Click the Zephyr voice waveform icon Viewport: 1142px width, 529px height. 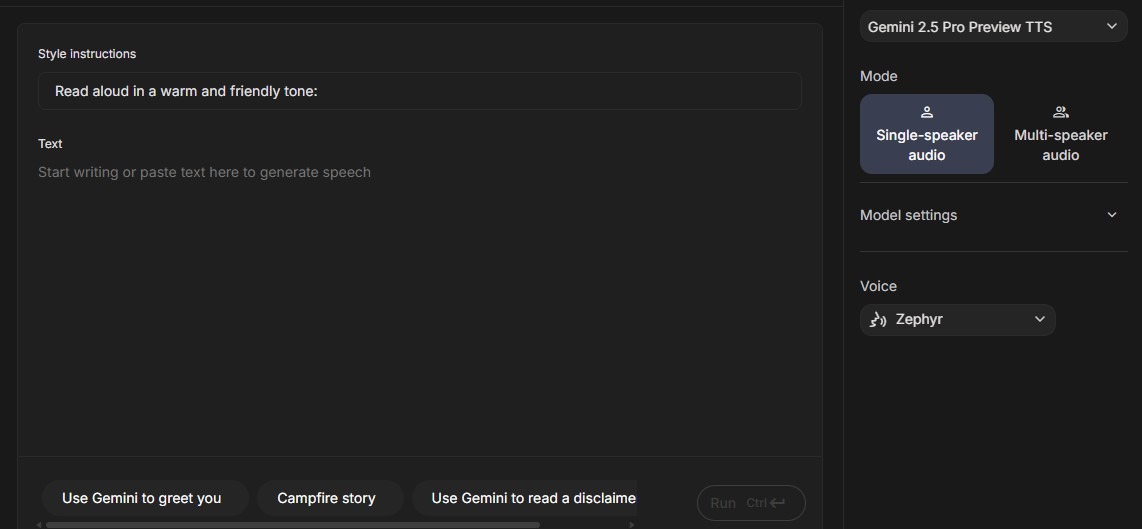tap(878, 320)
